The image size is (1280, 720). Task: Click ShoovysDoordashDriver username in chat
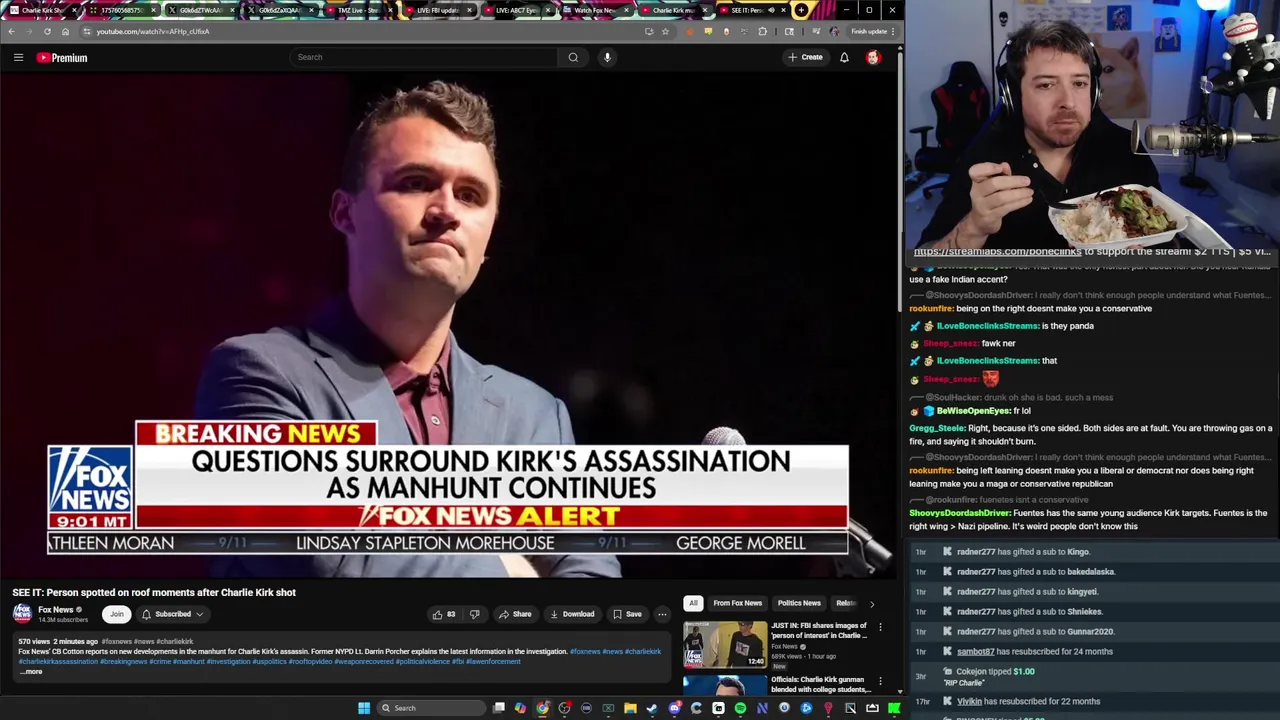(x=959, y=513)
